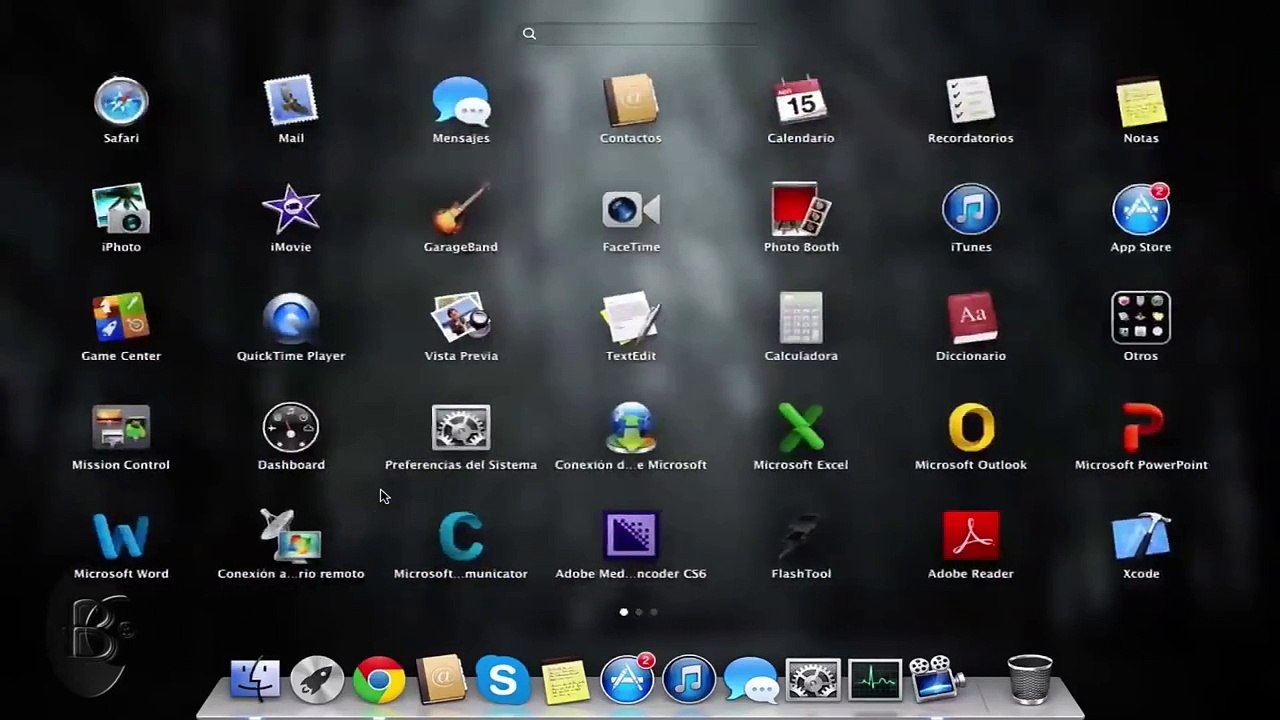Viewport: 1280px width, 720px height.
Task: Open Contactos in the Launchpad grid
Action: coord(631,102)
